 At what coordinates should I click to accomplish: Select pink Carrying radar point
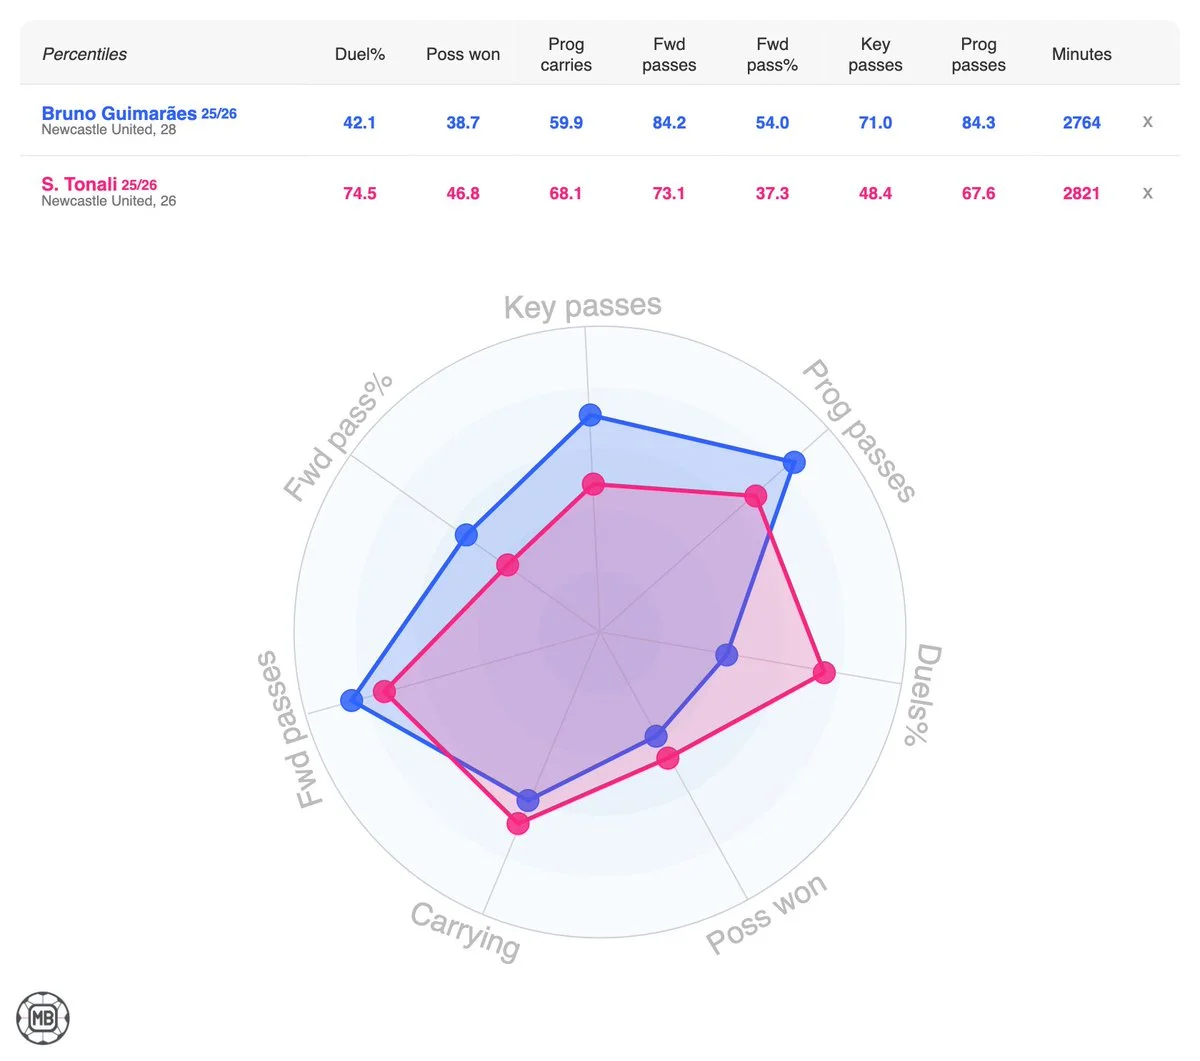517,823
